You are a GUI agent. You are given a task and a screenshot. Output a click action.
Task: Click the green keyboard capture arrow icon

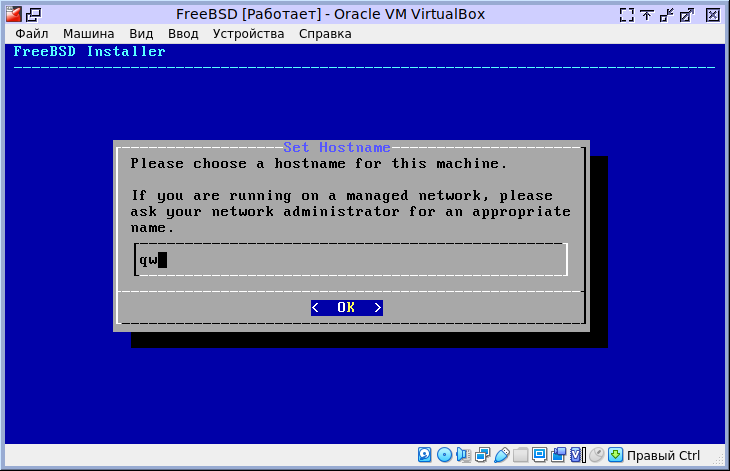click(x=615, y=455)
